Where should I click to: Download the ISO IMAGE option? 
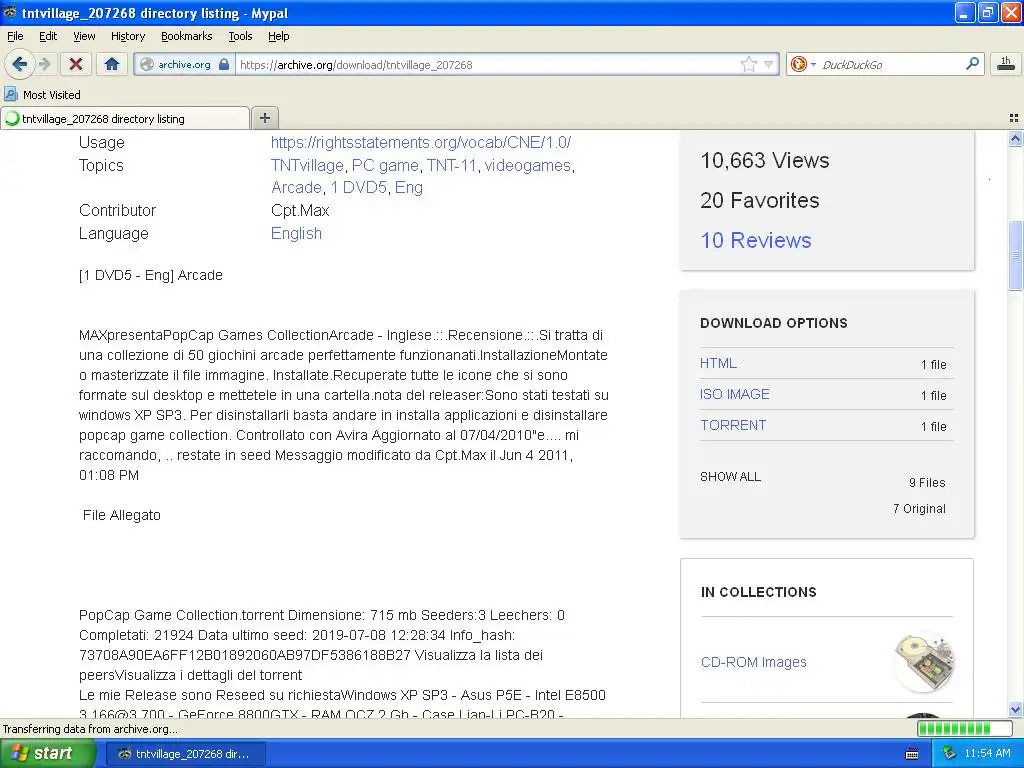coord(735,394)
